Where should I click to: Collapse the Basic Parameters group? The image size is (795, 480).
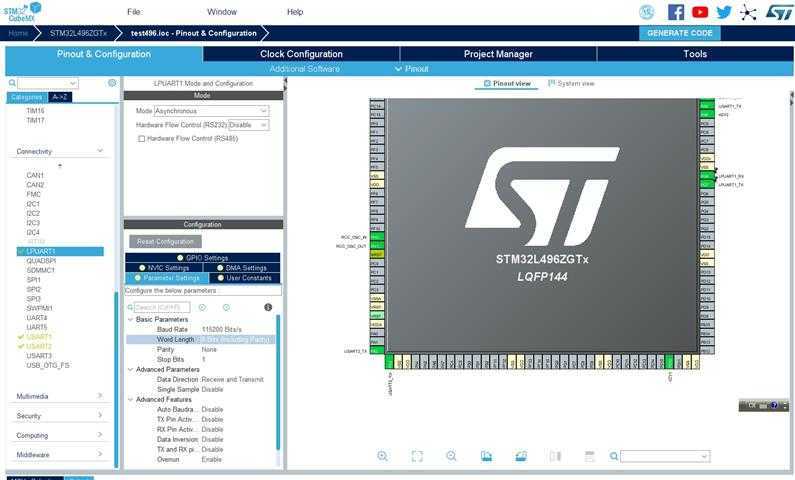pos(130,319)
